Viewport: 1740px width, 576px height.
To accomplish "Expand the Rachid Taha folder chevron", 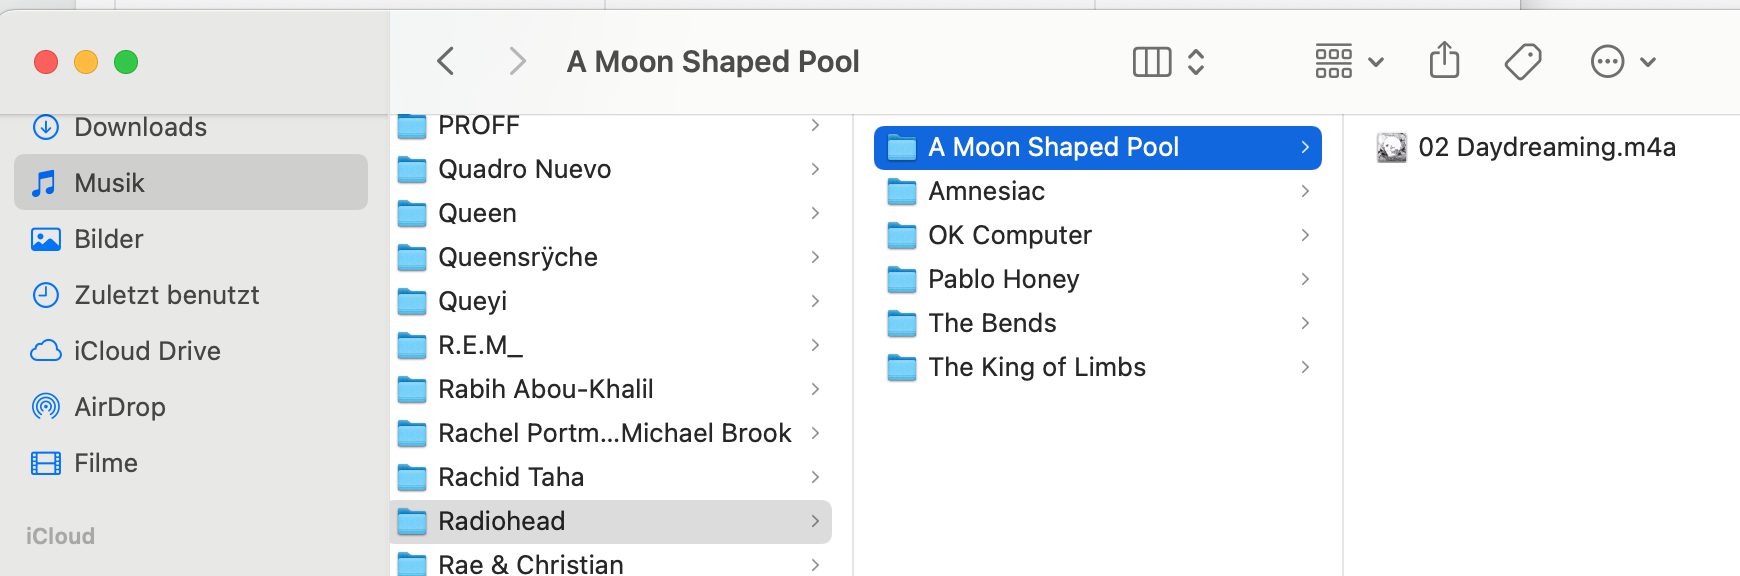I will 815,477.
